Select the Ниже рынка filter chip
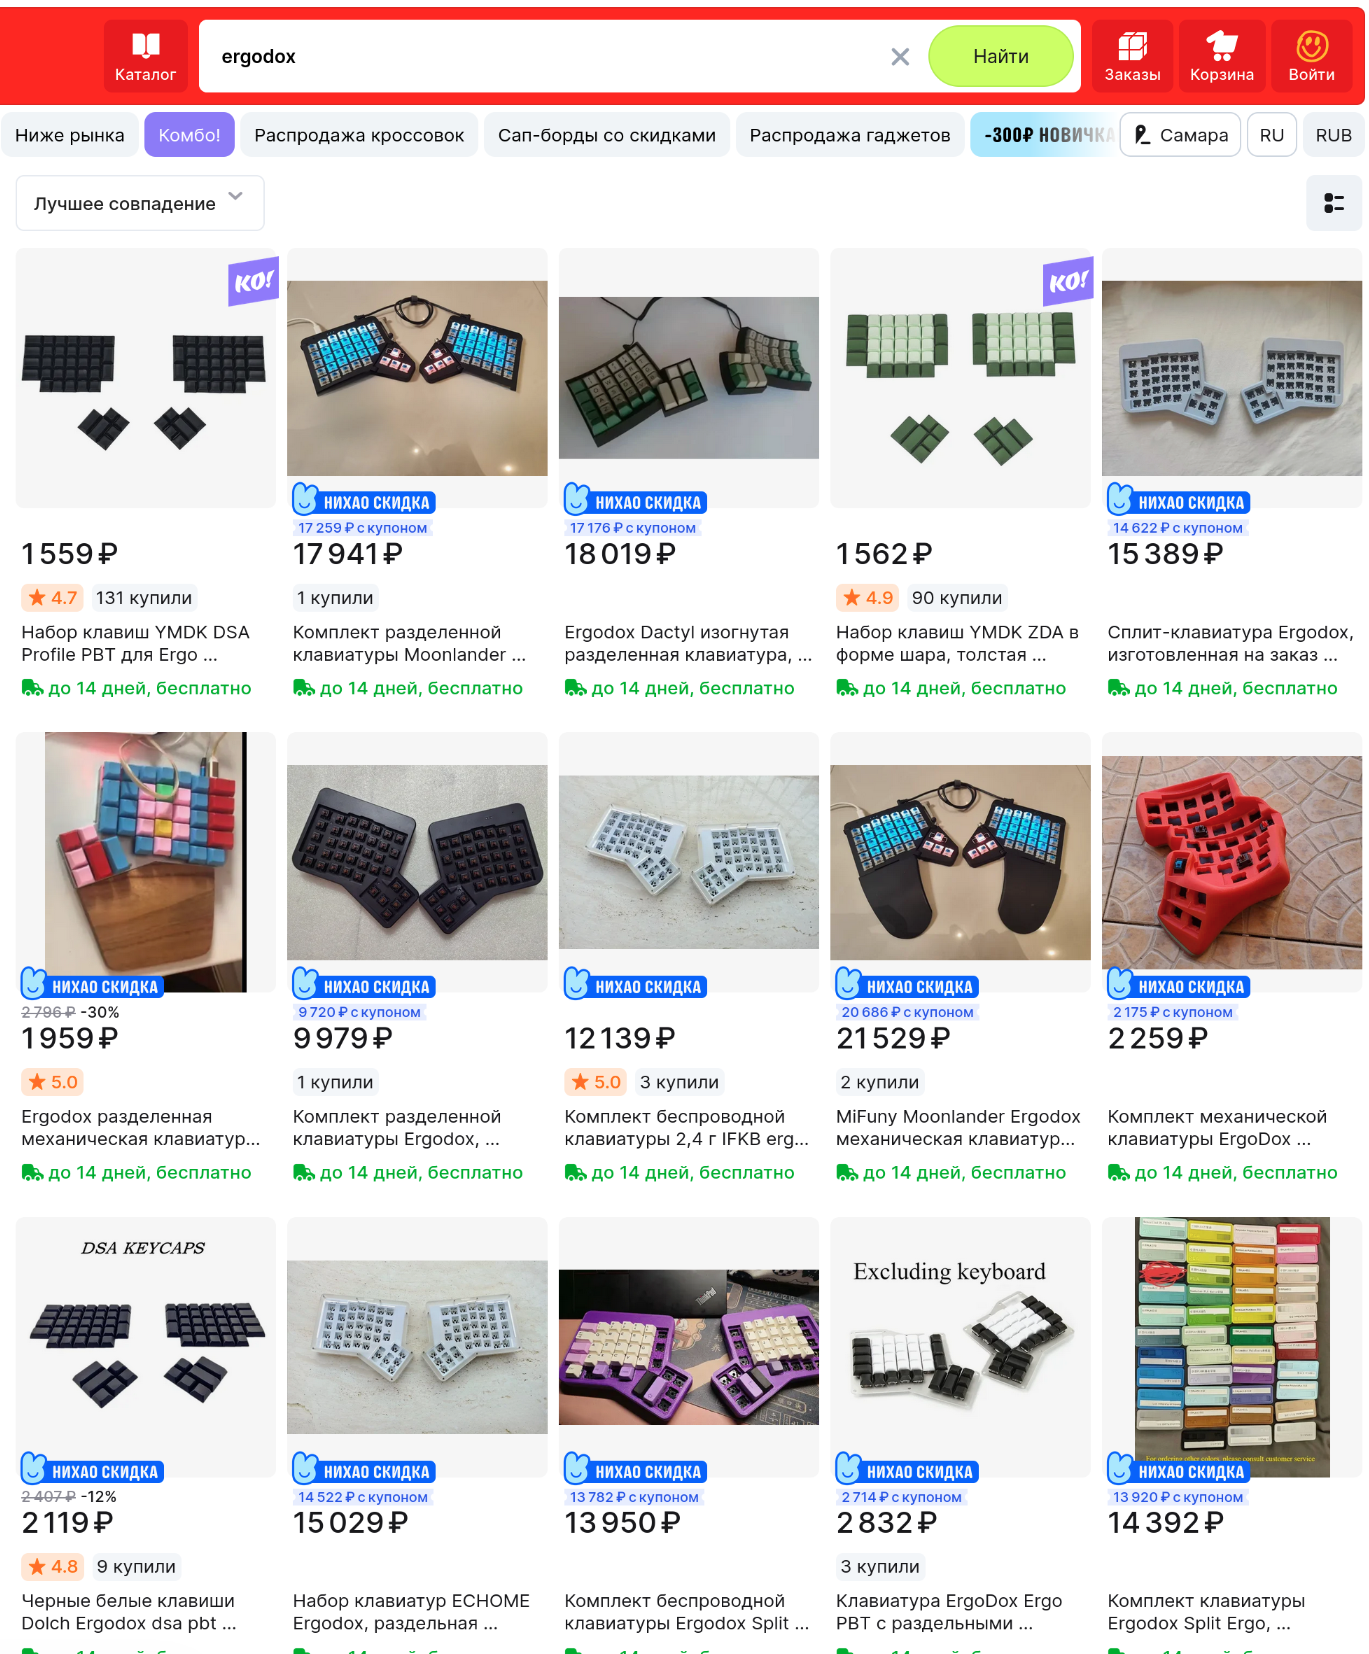Screen dimensions: 1369x1654 pos(70,135)
